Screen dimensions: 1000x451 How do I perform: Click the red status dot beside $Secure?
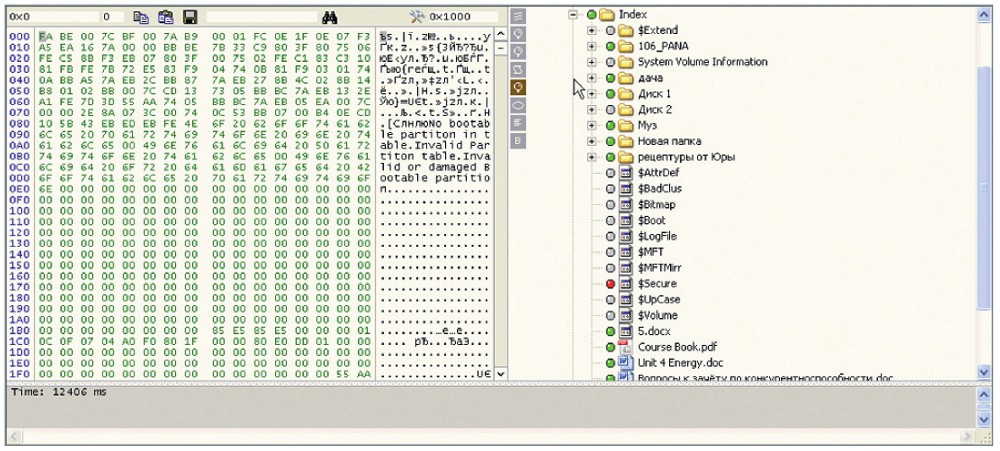tap(609, 283)
